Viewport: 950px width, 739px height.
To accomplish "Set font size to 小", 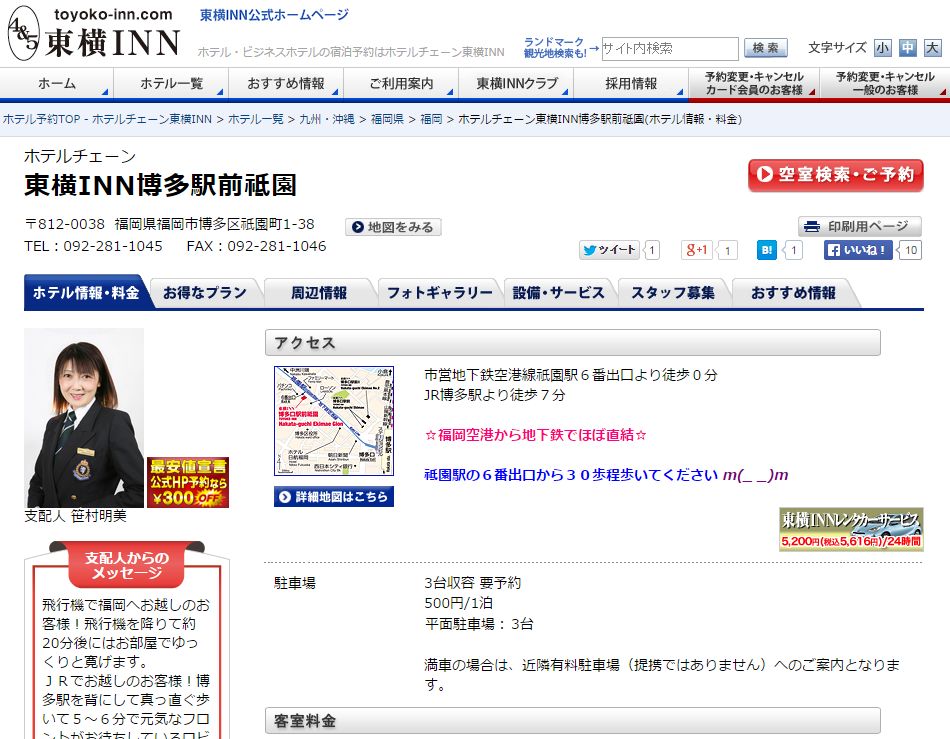I will click(883, 48).
